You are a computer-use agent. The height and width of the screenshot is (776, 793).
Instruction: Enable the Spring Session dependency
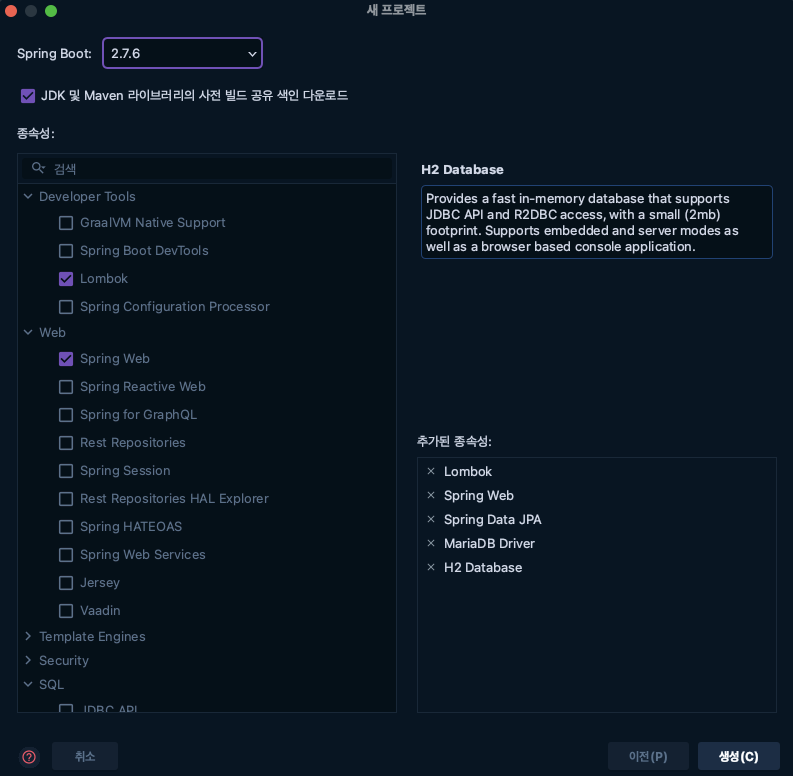click(66, 471)
